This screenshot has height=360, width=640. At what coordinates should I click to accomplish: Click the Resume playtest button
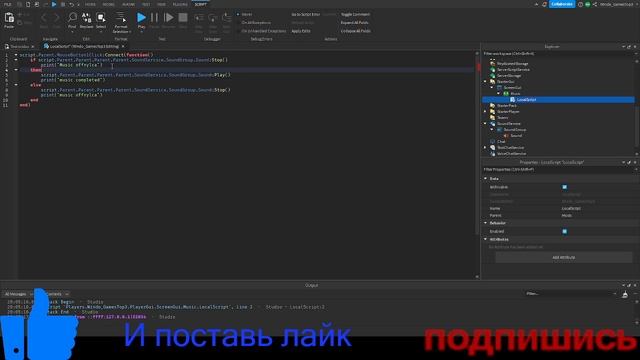(x=168, y=18)
